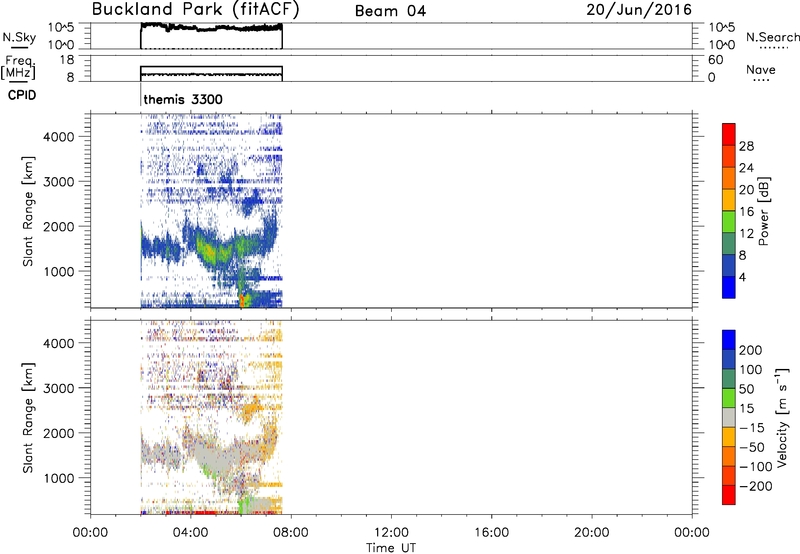800x554 pixels.
Task: Click the yellow-orange 16–20 dB Power swatch
Action: click(x=729, y=199)
